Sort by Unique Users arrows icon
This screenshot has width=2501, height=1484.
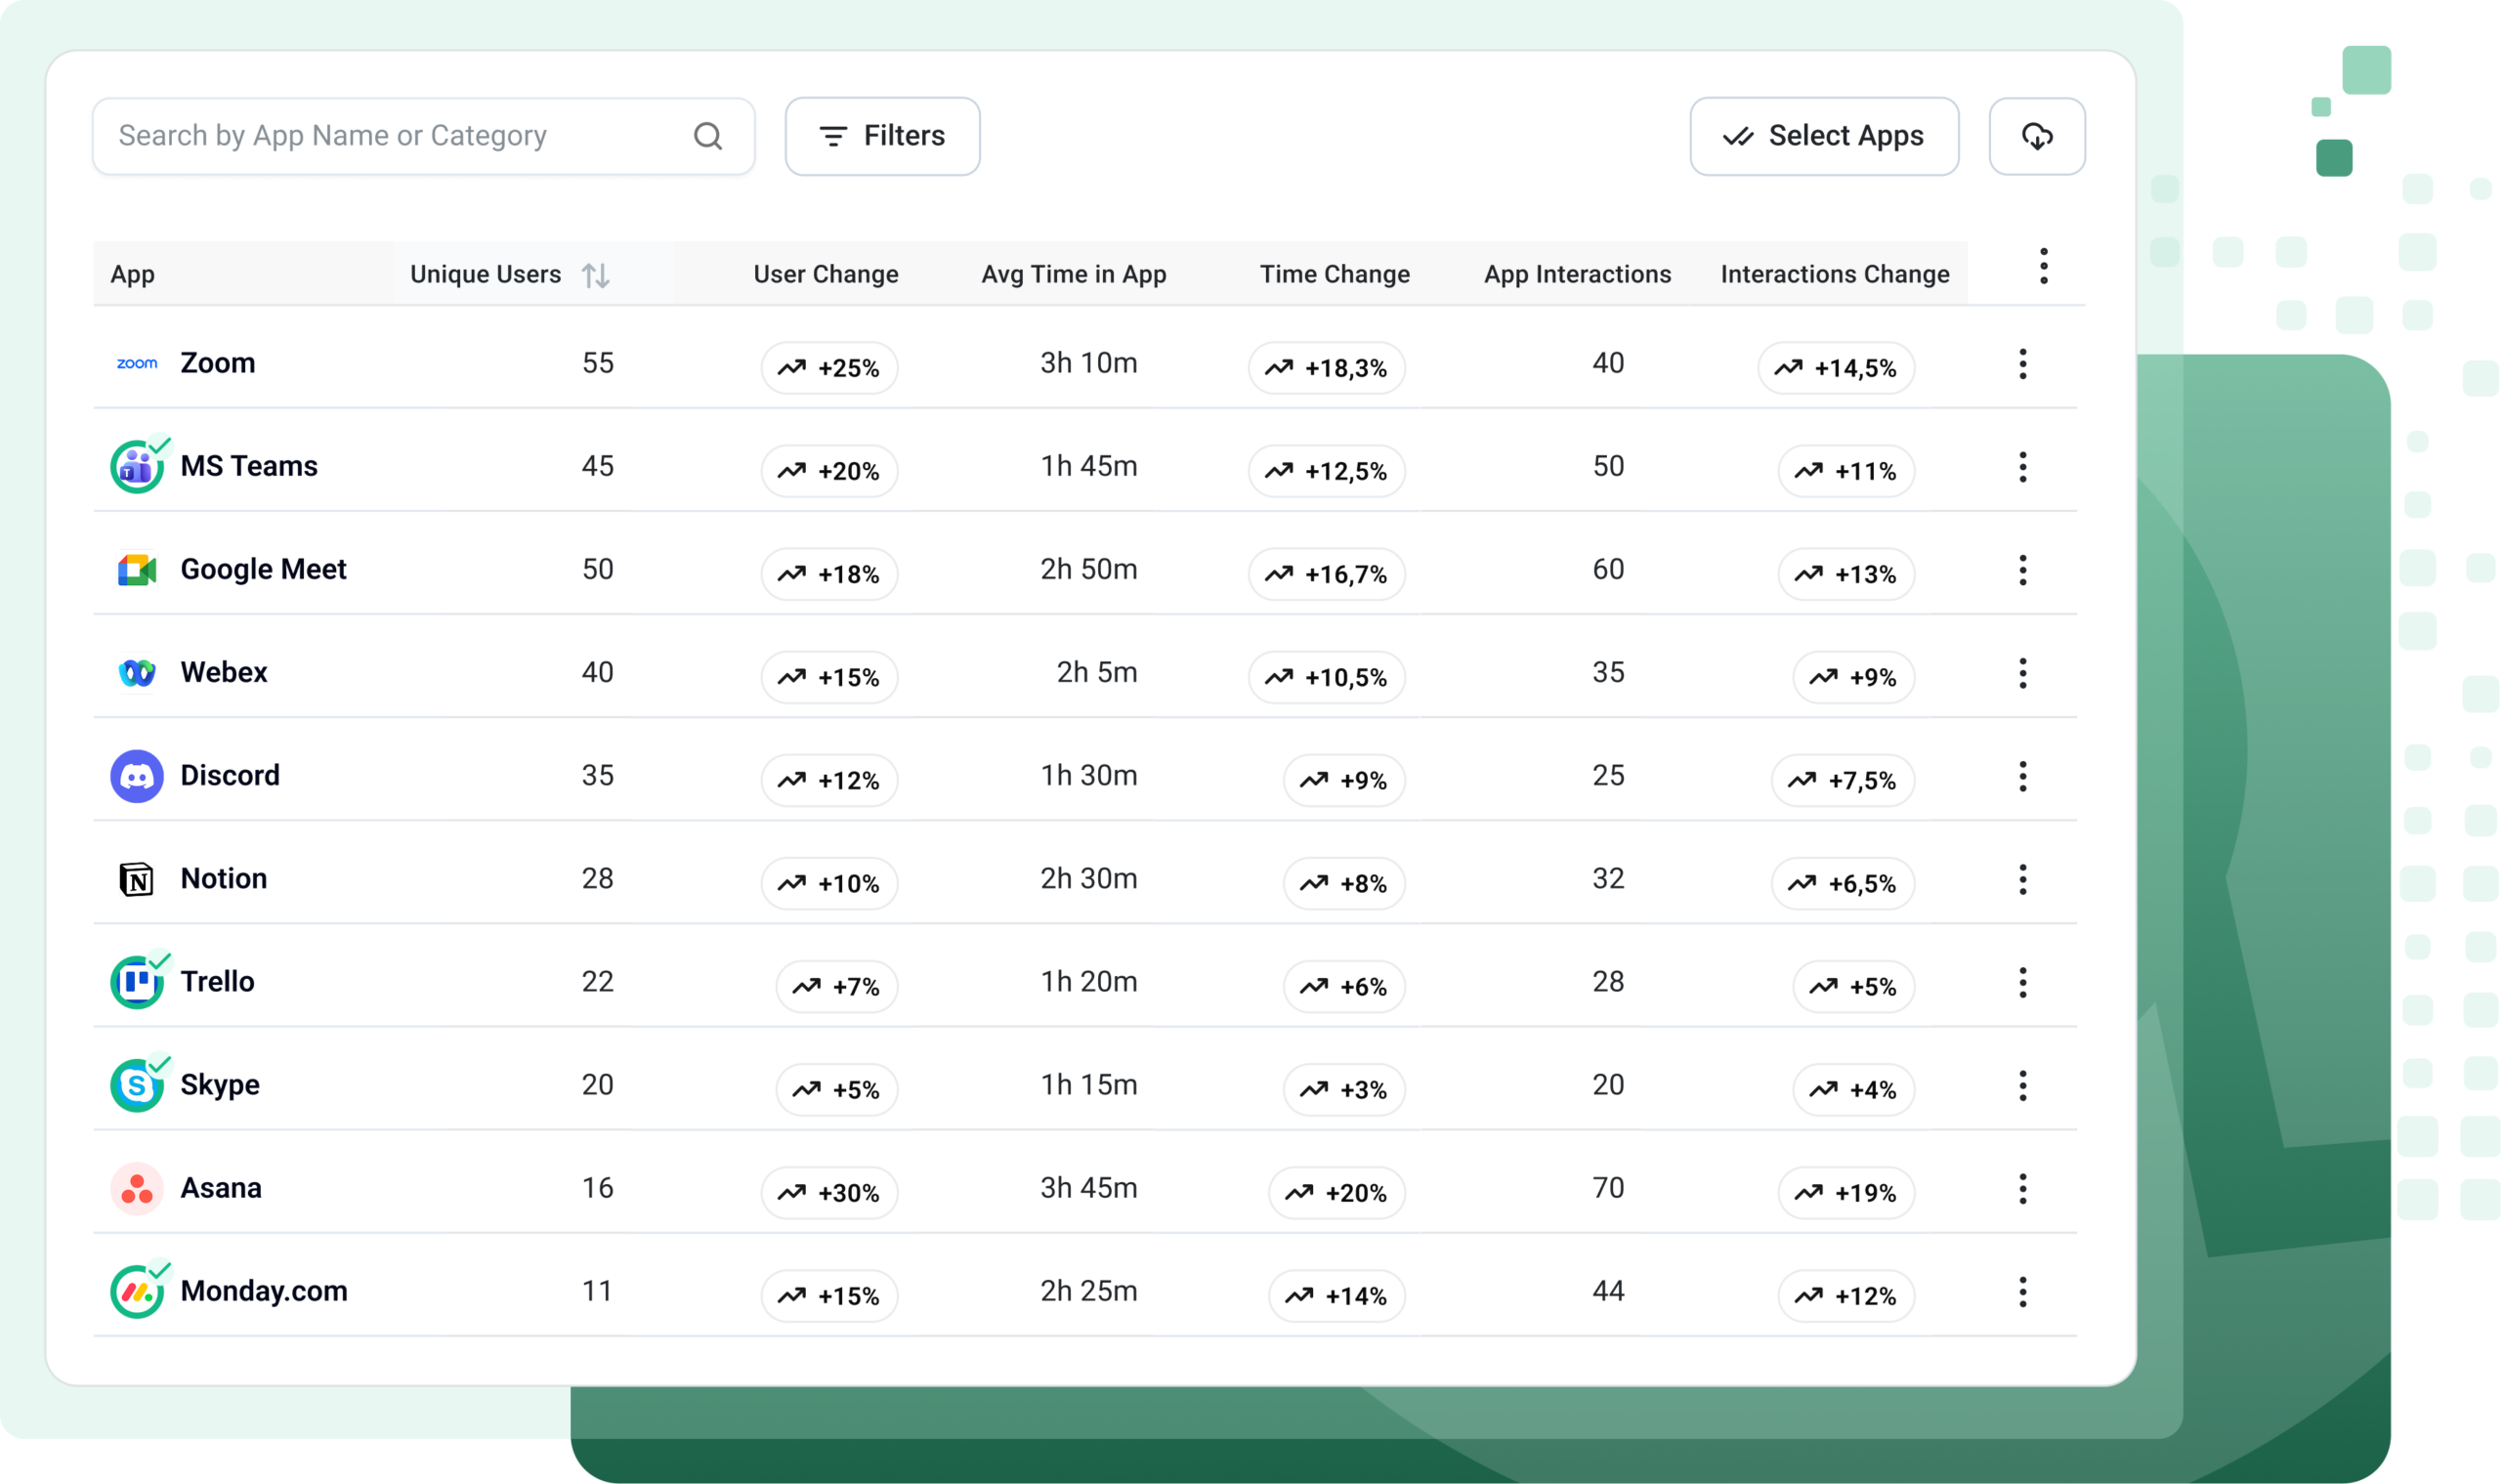pyautogui.click(x=596, y=275)
